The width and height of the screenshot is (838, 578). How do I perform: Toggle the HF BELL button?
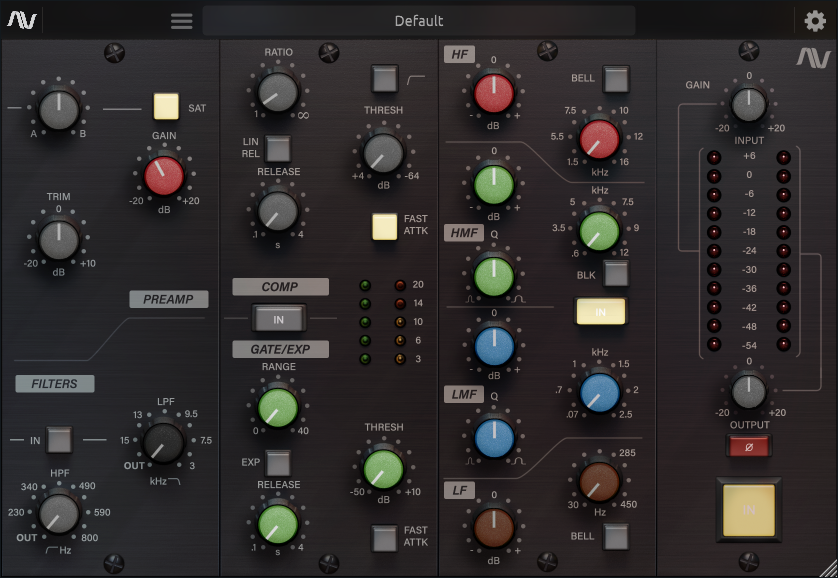point(616,78)
